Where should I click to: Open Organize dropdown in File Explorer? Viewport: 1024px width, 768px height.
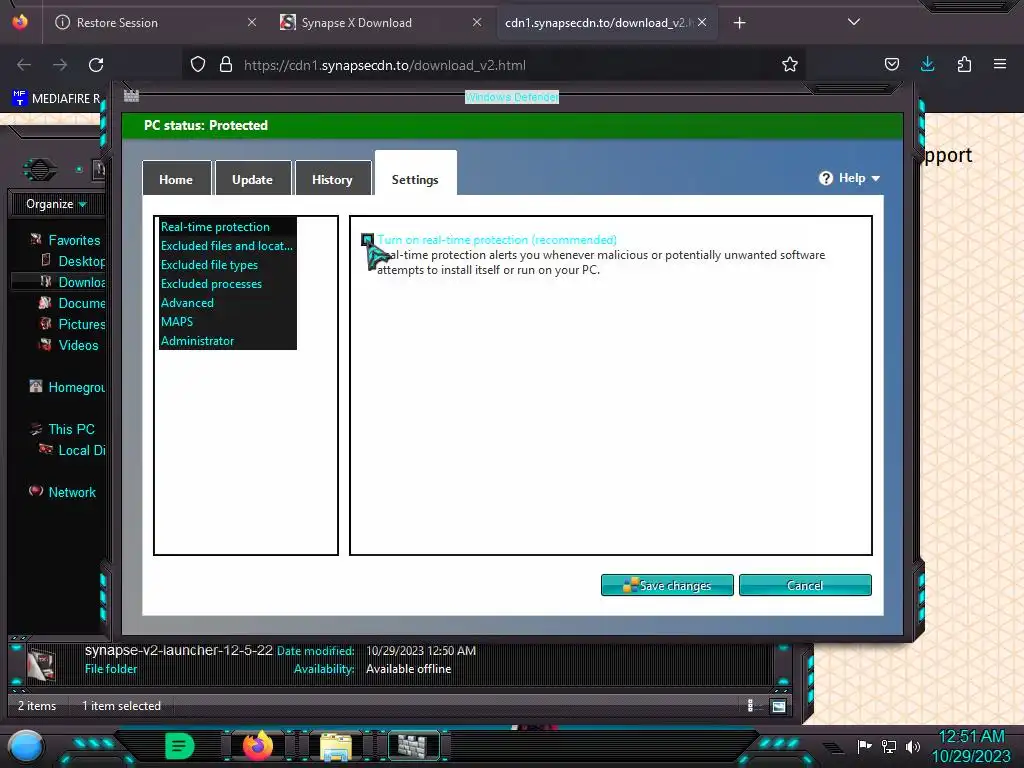pos(56,204)
